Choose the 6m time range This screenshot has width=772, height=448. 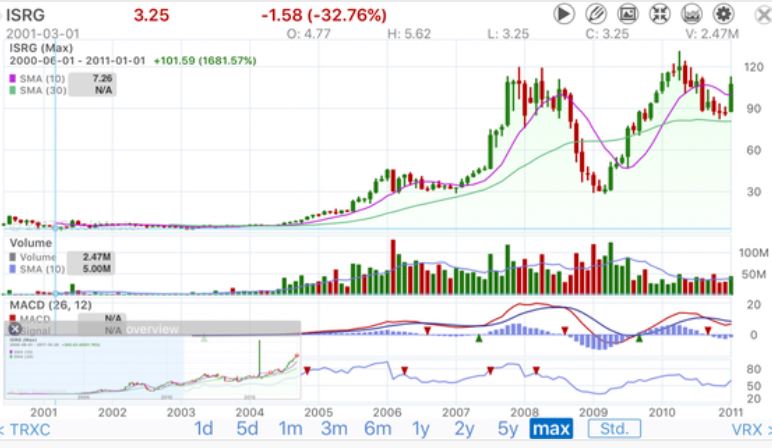377,430
